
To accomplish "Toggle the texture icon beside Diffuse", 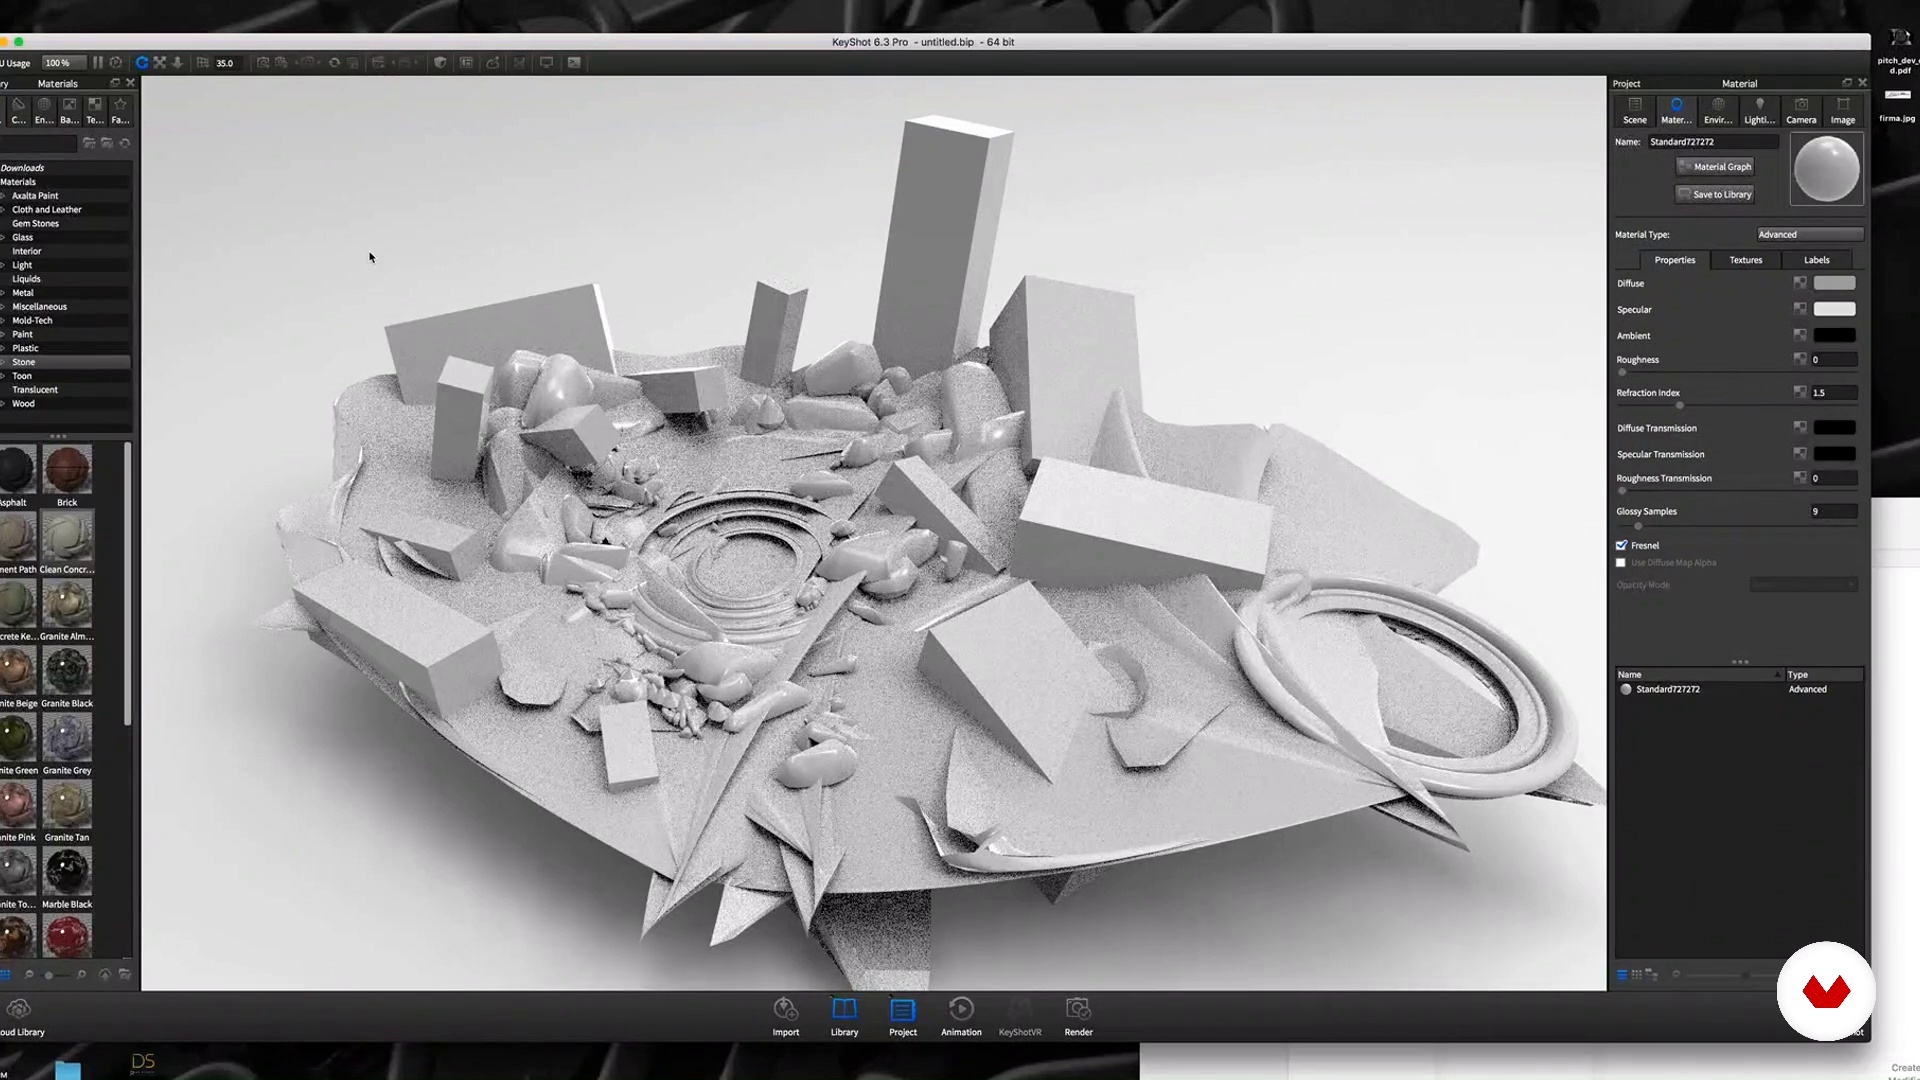I will [x=1800, y=283].
